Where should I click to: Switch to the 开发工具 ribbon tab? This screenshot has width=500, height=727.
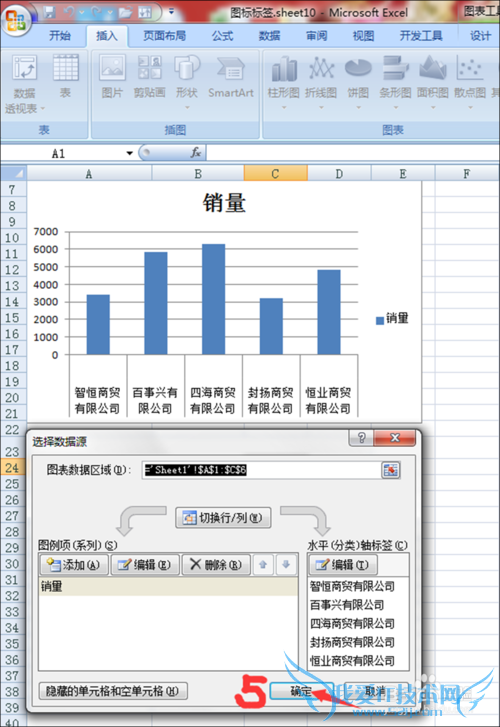point(421,36)
